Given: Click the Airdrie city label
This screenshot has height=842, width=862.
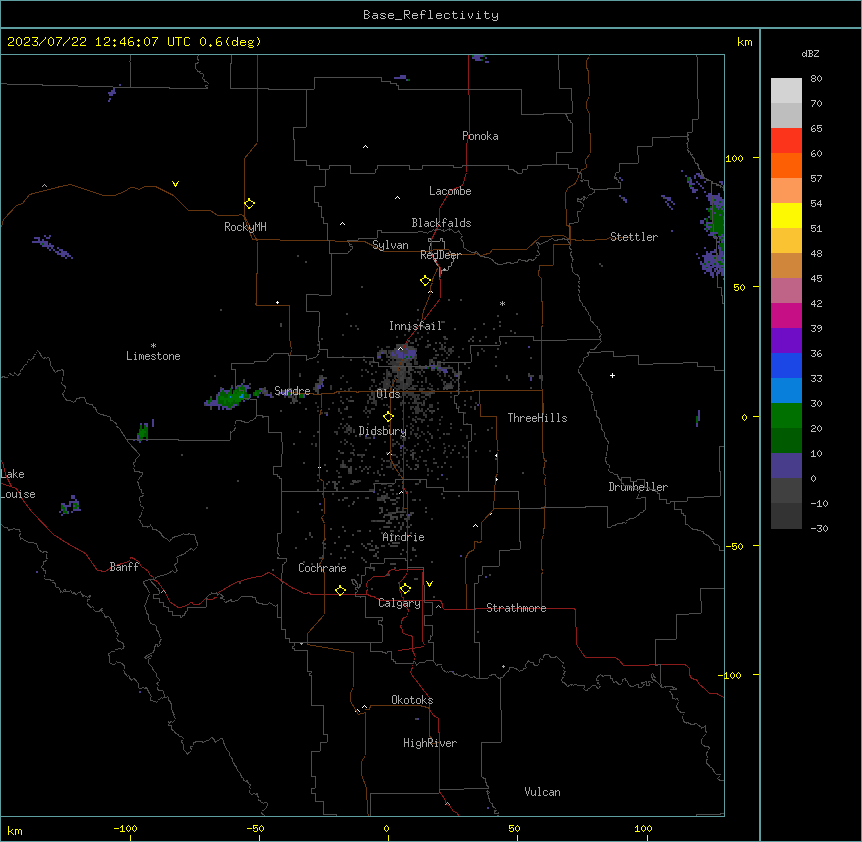Looking at the screenshot, I should [x=404, y=537].
